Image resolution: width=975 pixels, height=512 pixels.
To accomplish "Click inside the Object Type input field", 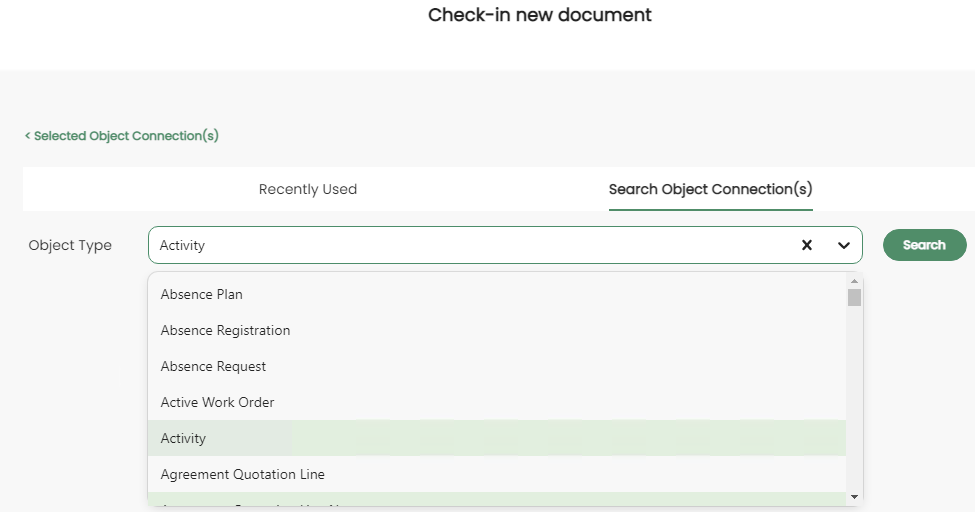I will tap(470, 245).
